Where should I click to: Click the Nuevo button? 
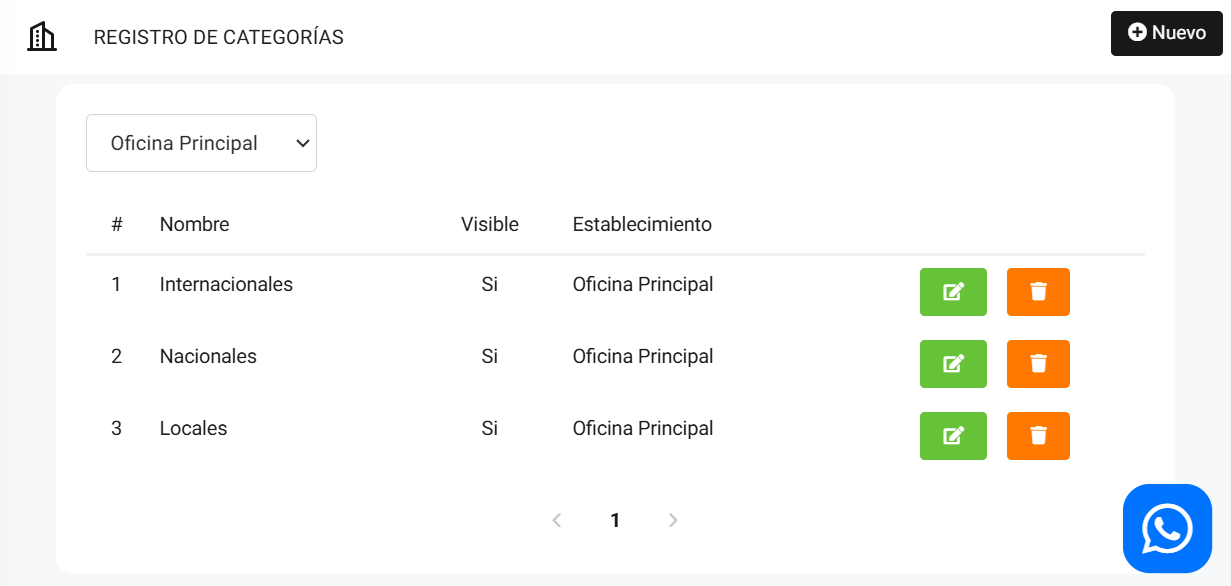(1166, 33)
